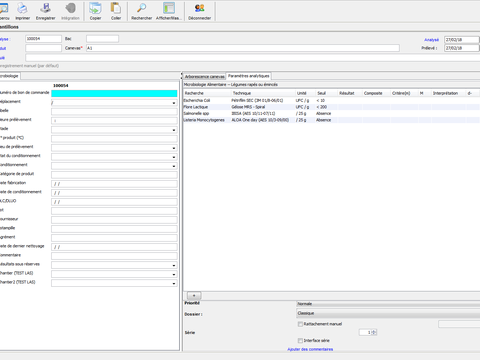Tick the Interface série checkbox
This screenshot has width=480, height=360.
click(300, 340)
